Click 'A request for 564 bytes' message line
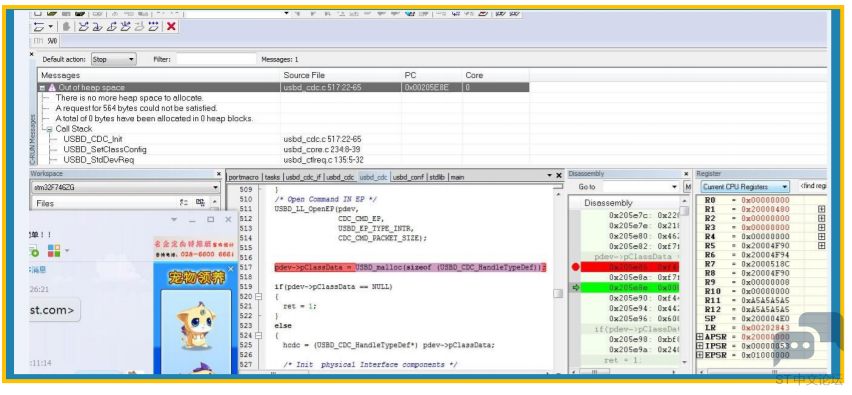 tap(136, 108)
